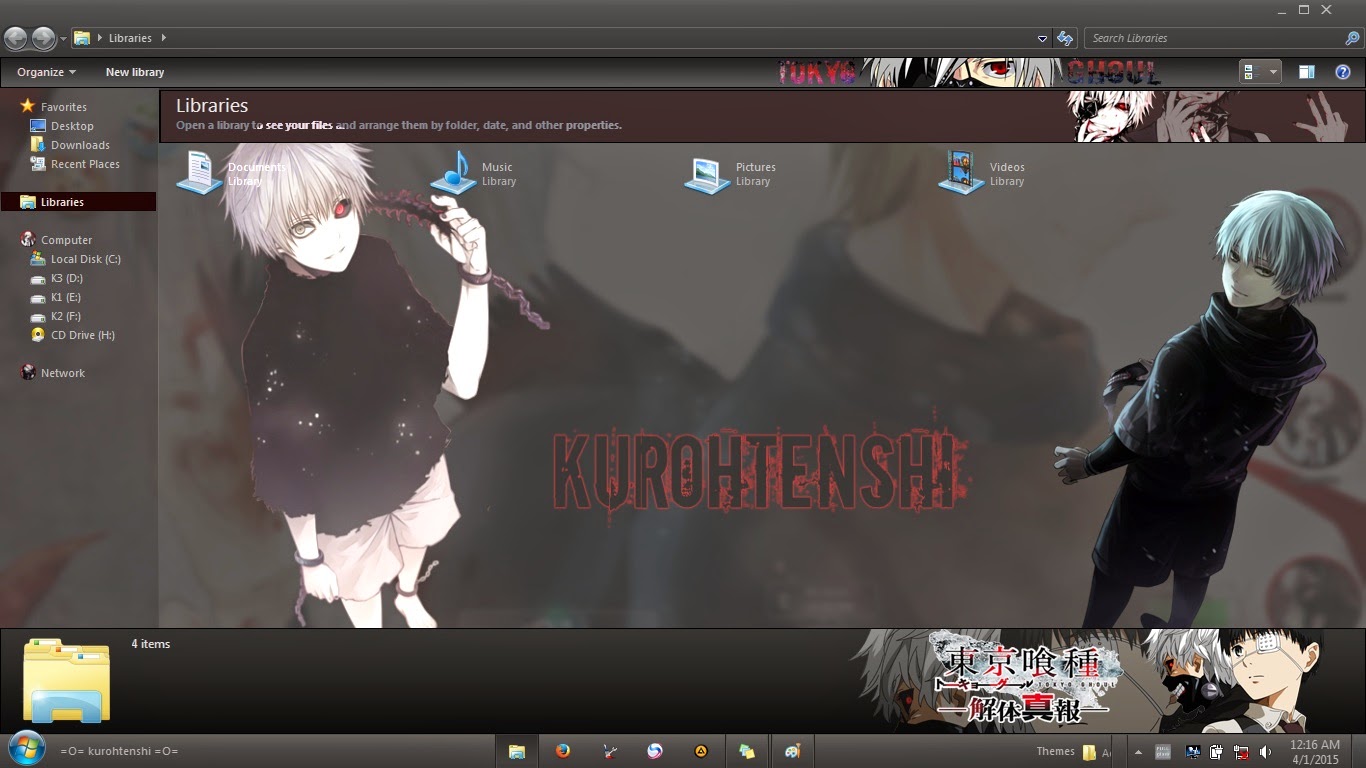Open the view options dropdown arrow
This screenshot has width=1366, height=768.
click(1273, 72)
